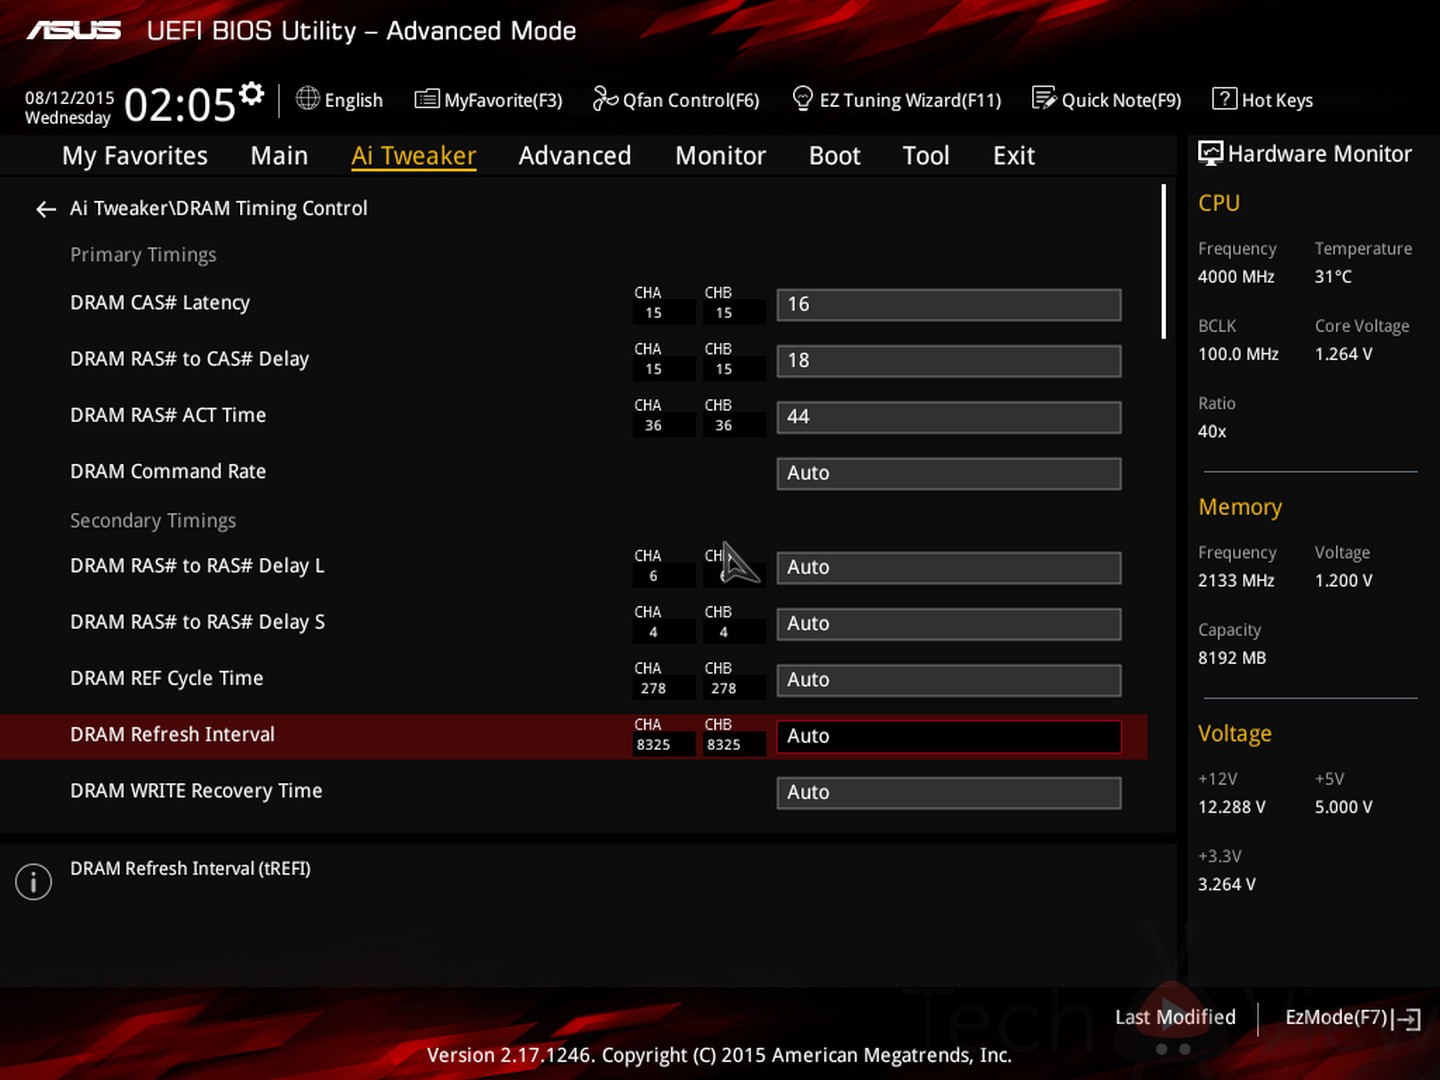Click the globe language icon

click(308, 98)
